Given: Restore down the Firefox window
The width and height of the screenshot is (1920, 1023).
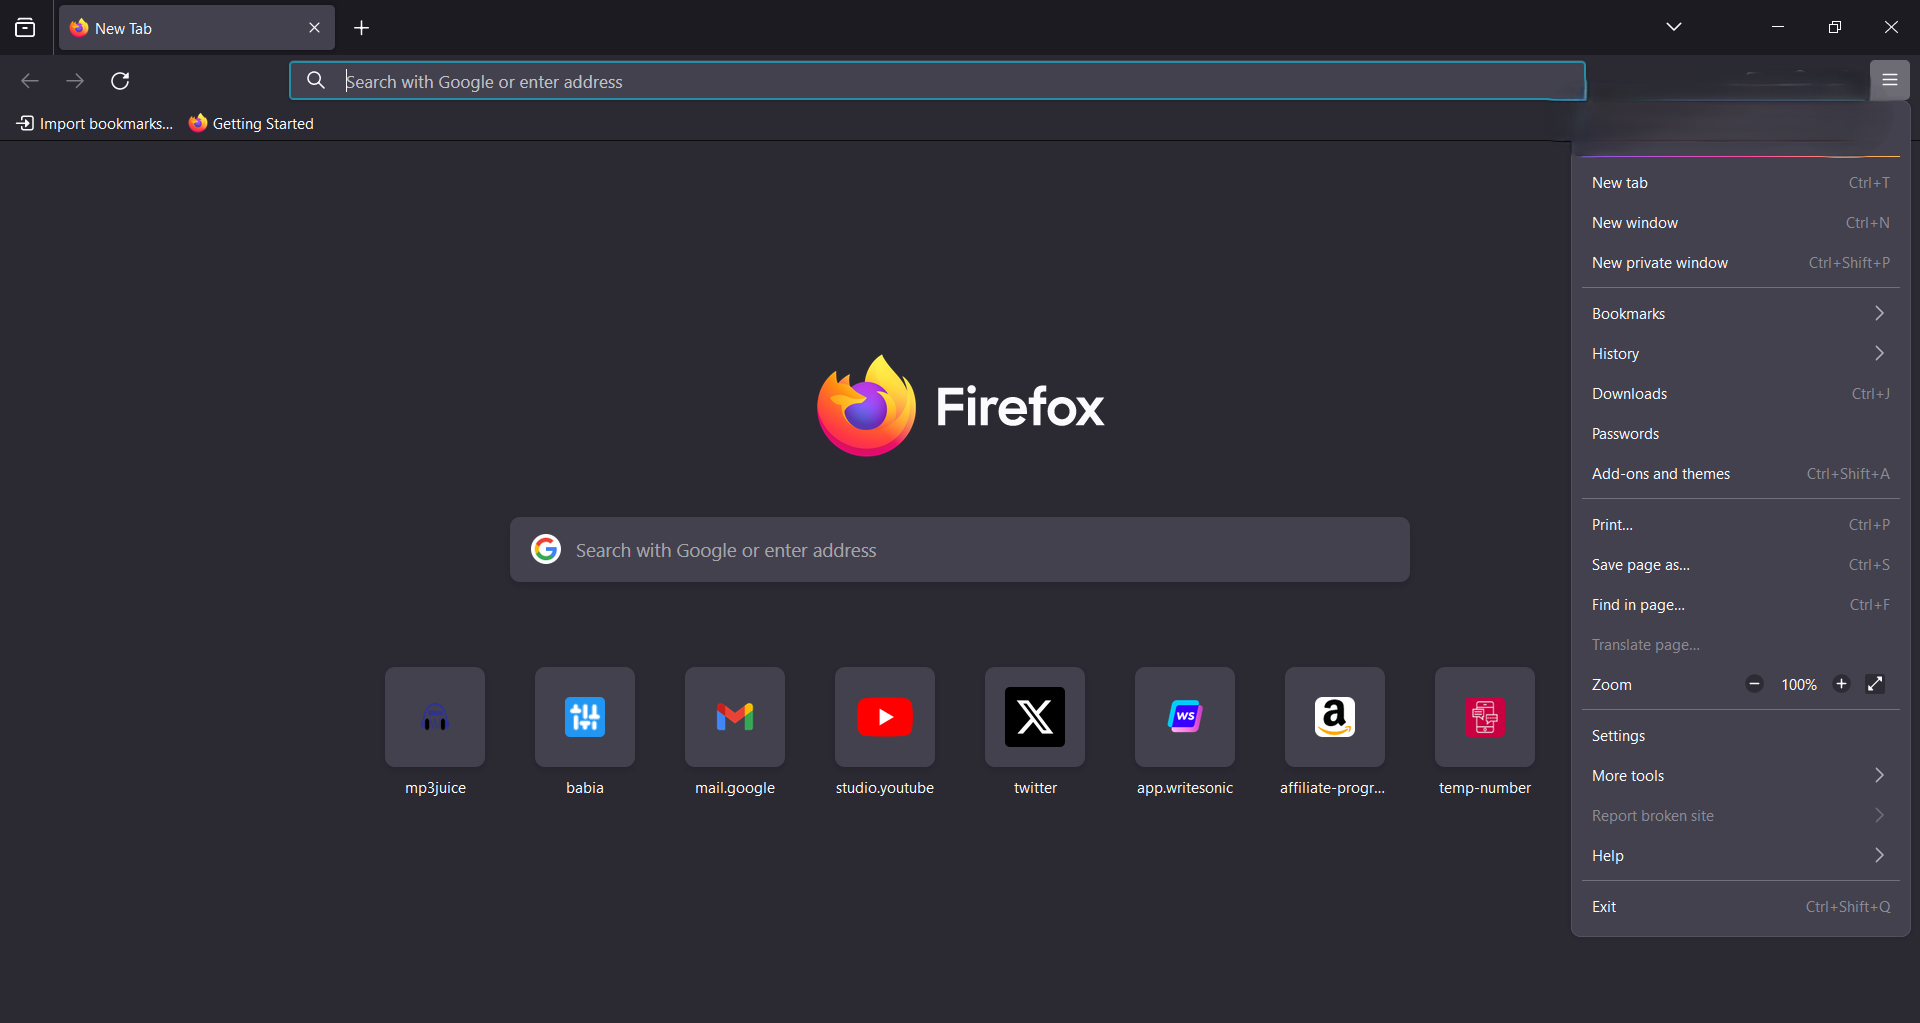Looking at the screenshot, I should [x=1835, y=27].
